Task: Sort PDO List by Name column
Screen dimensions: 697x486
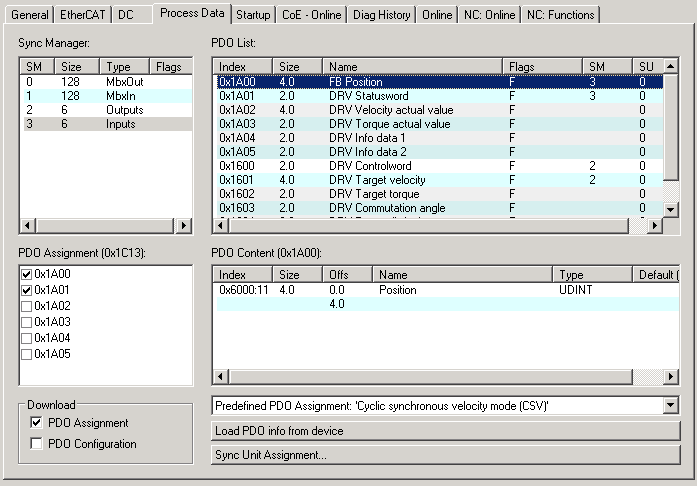Action: point(413,67)
